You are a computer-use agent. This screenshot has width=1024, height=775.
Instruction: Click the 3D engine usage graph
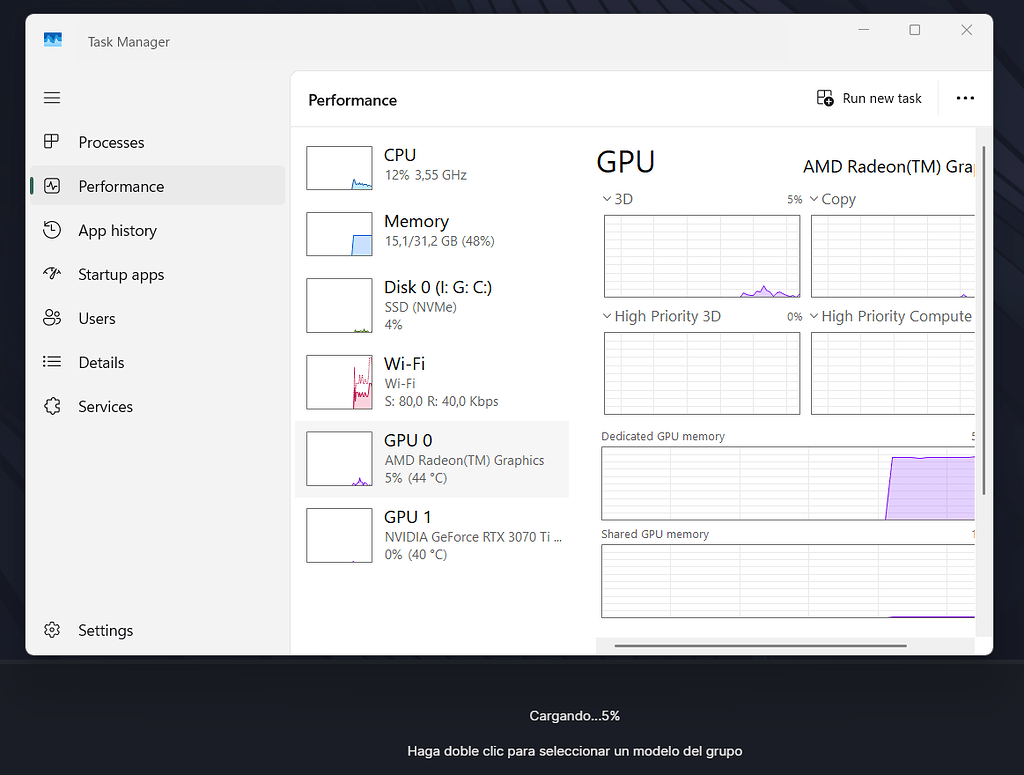point(702,256)
